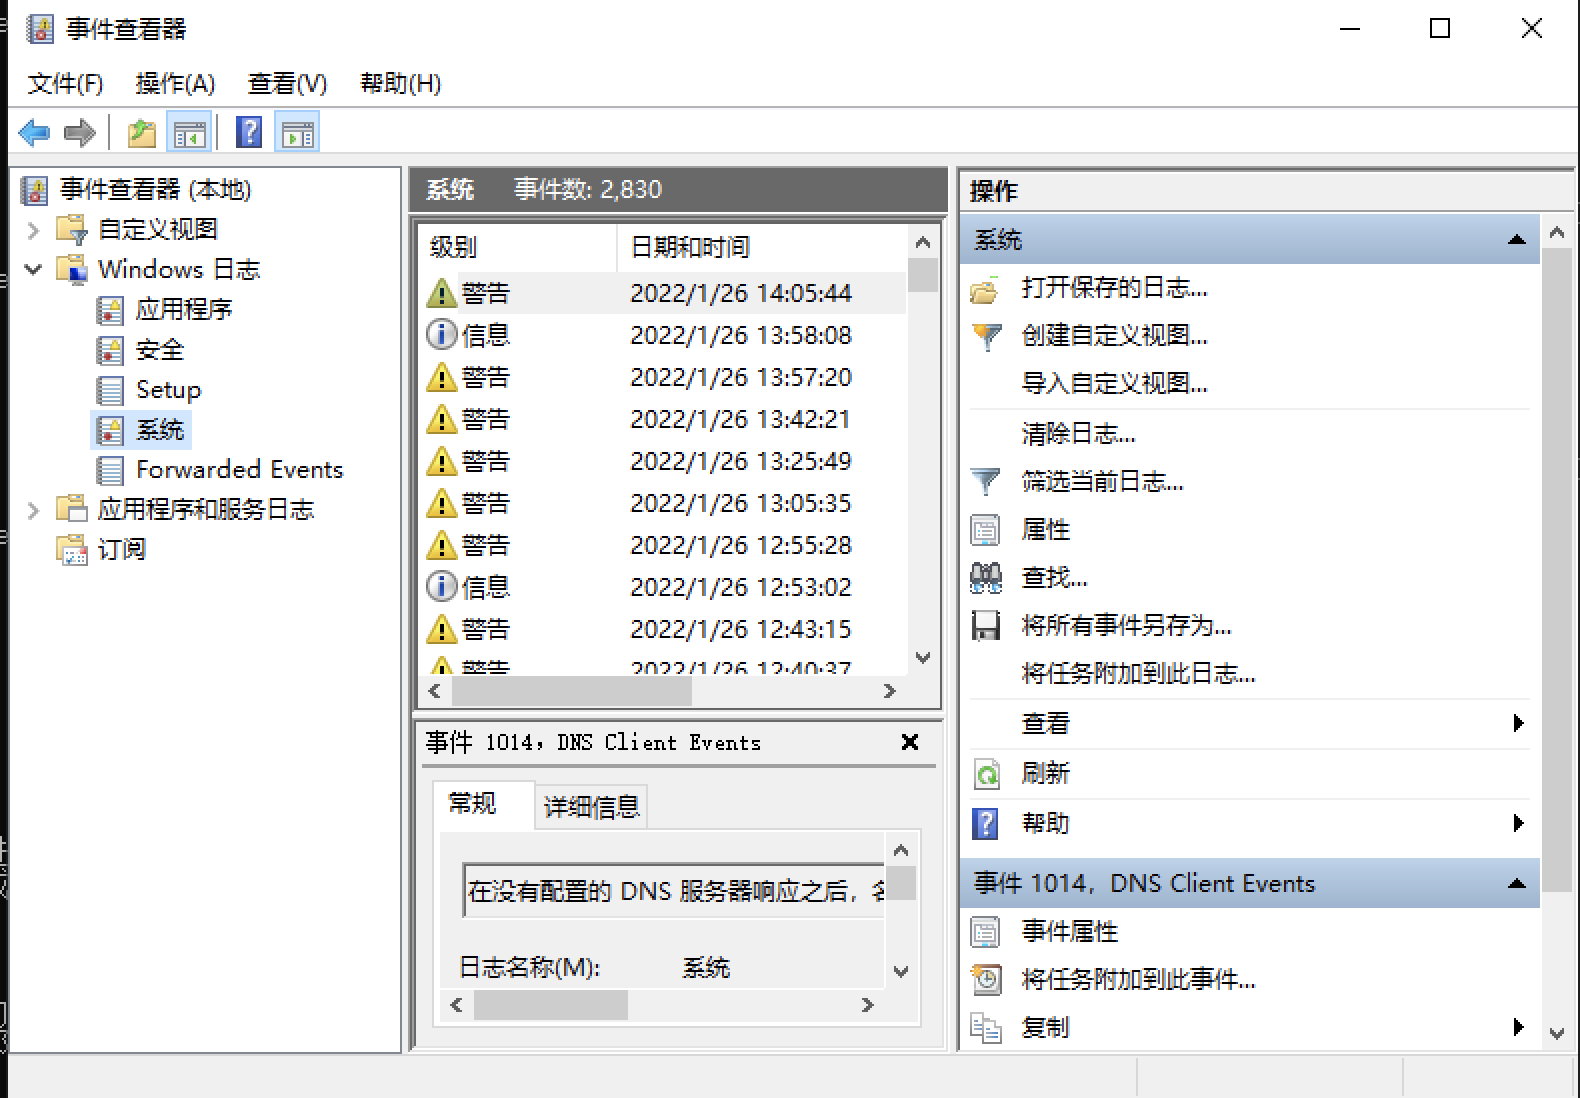Open the 操作(A) menu
This screenshot has width=1580, height=1098.
click(x=175, y=83)
